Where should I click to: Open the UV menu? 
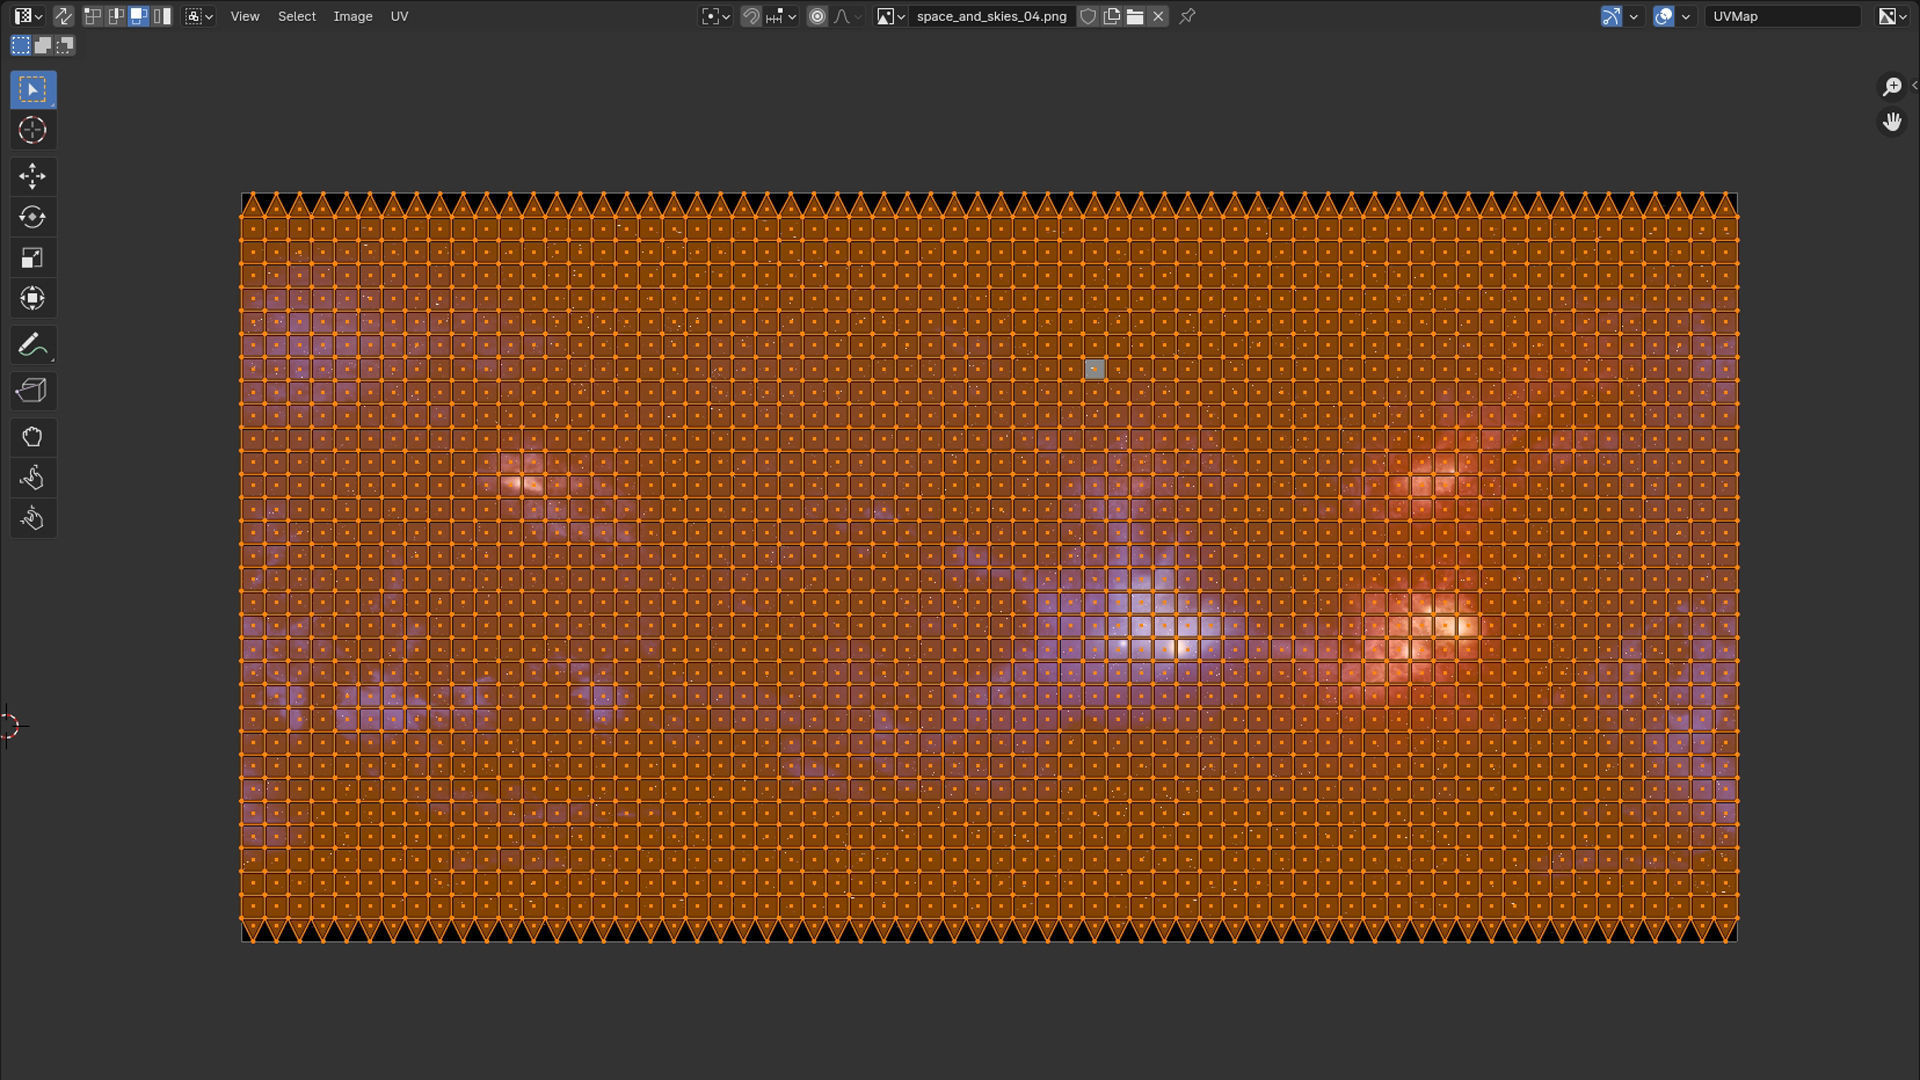(399, 16)
